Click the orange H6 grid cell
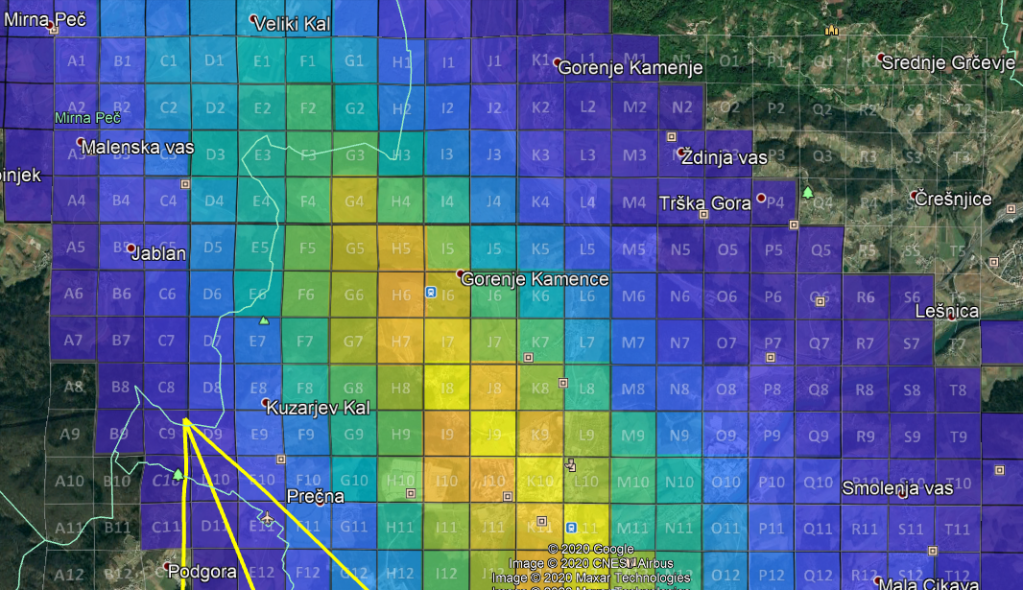The image size is (1023, 590). coord(400,295)
